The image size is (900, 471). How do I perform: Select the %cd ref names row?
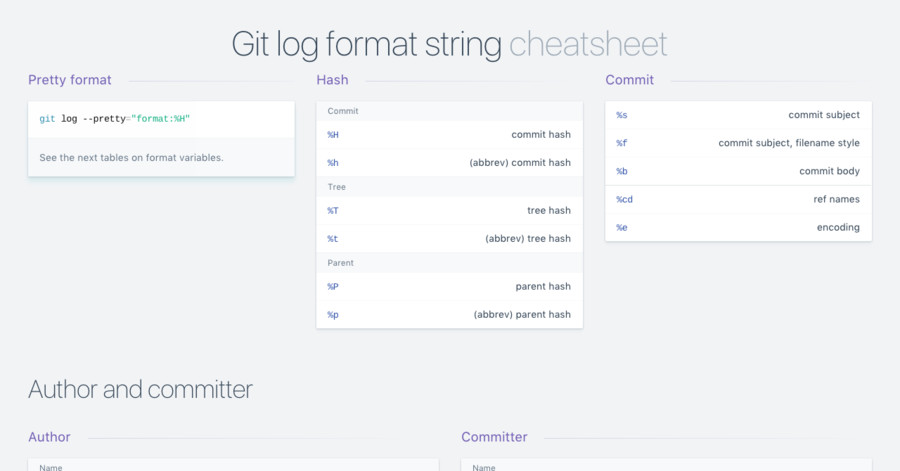click(738, 199)
